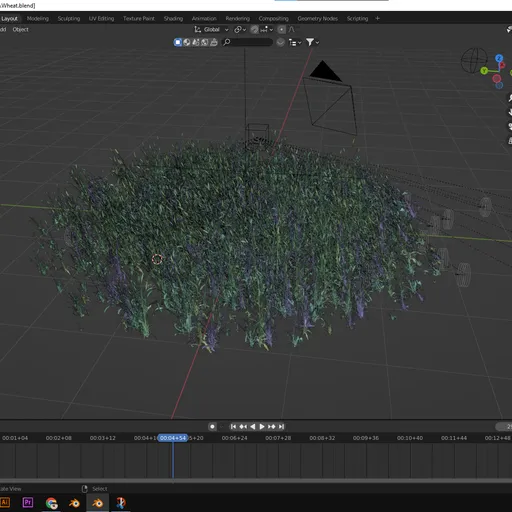
Task: Open the Modeling workspace tab
Action: point(38,19)
